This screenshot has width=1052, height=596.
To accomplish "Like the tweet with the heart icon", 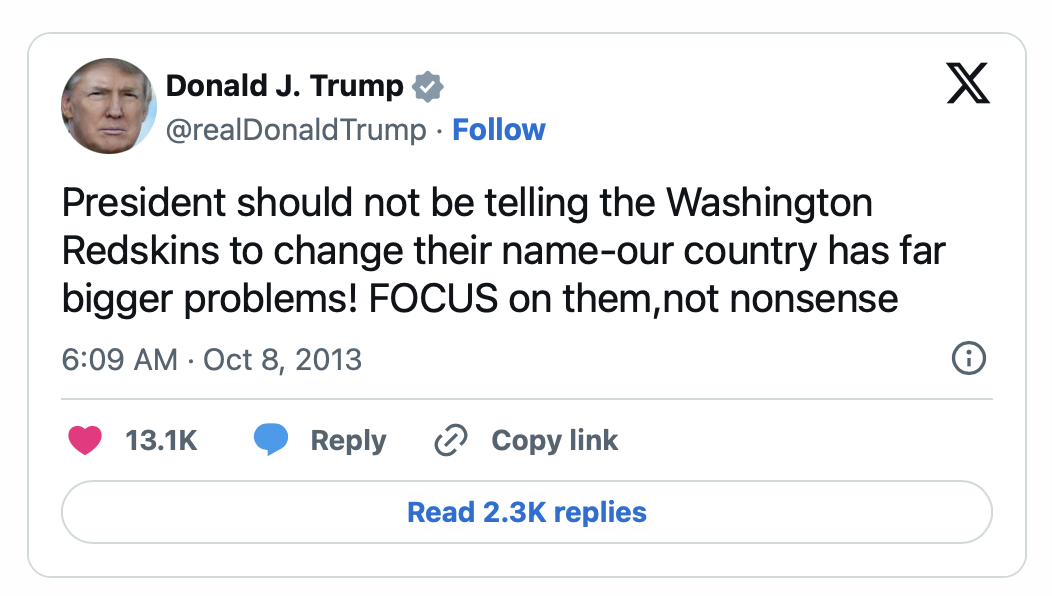I will click(x=85, y=440).
